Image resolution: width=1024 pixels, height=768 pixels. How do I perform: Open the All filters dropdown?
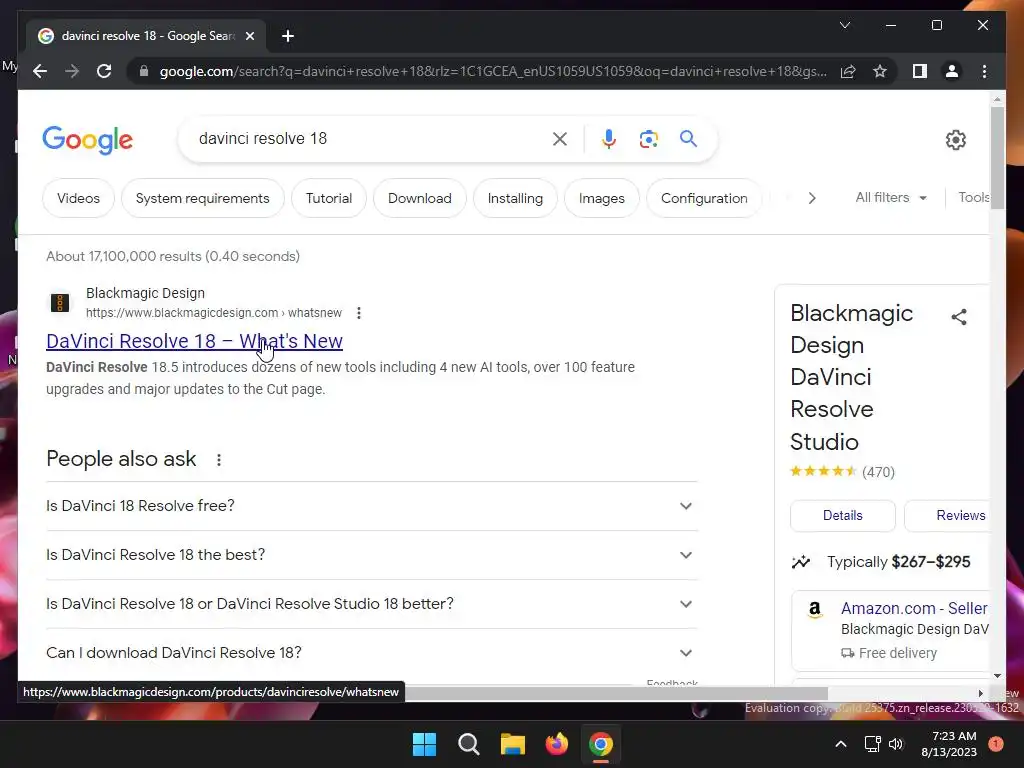click(891, 197)
